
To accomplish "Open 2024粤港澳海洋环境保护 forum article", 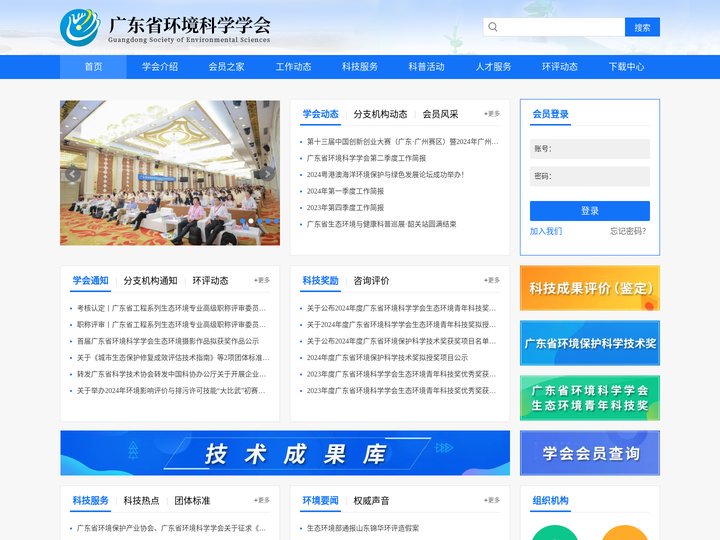I will coord(385,174).
